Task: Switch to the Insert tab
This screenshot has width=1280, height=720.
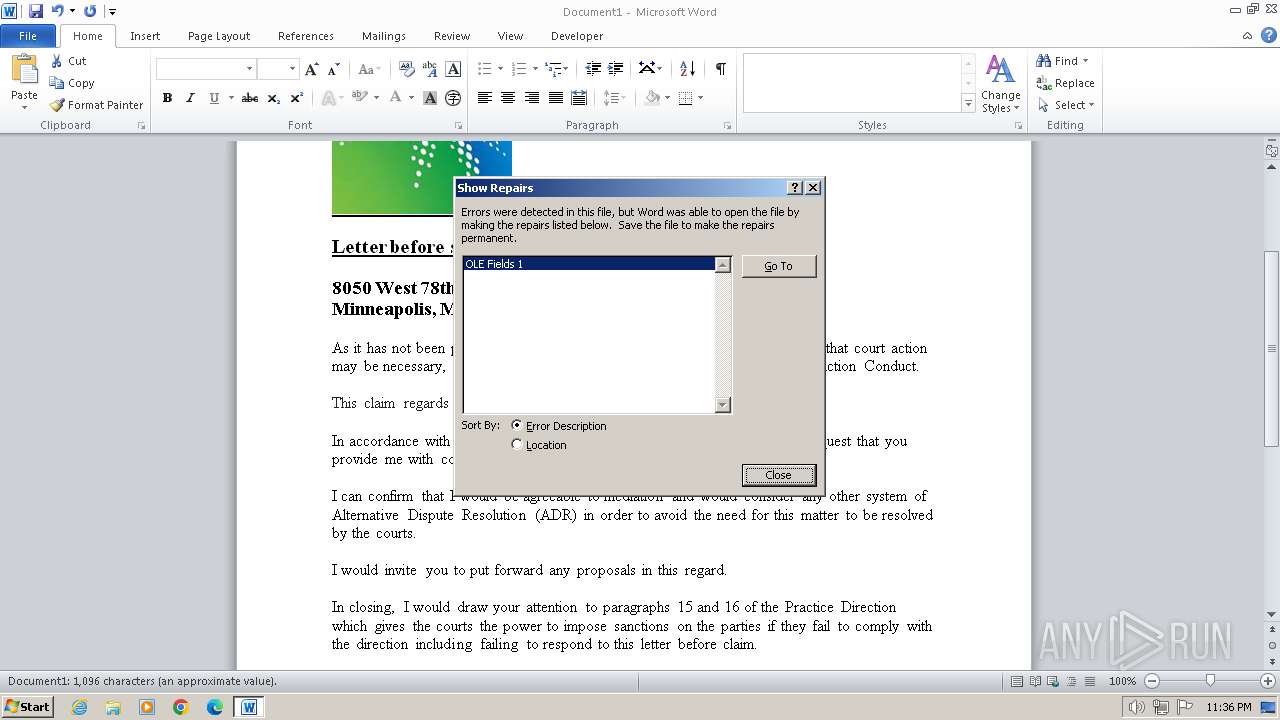Action: point(145,36)
